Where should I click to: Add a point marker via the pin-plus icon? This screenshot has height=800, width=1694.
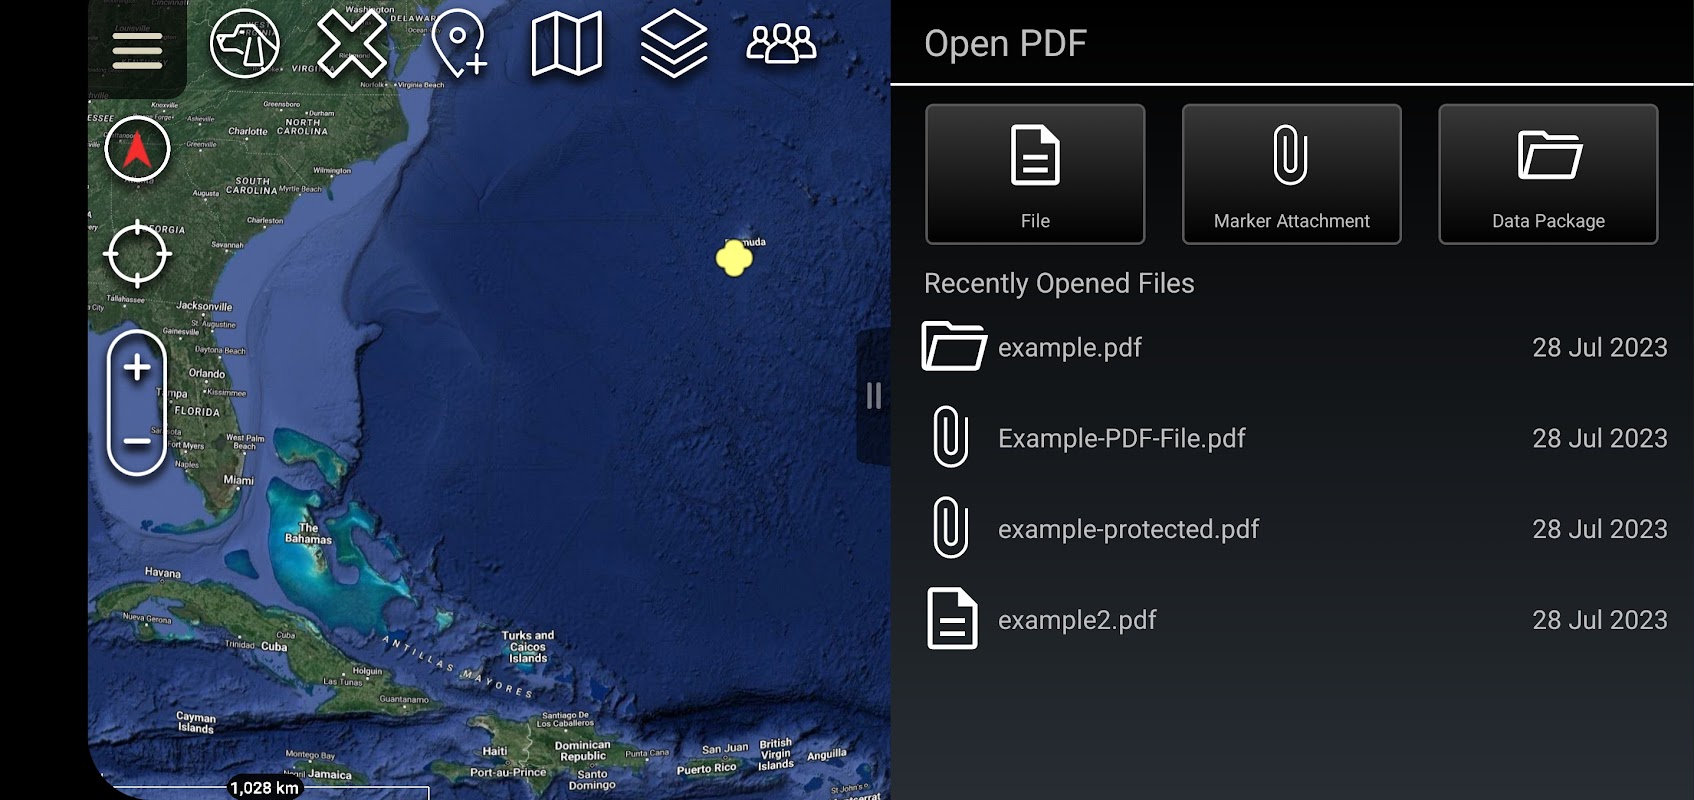pos(459,44)
